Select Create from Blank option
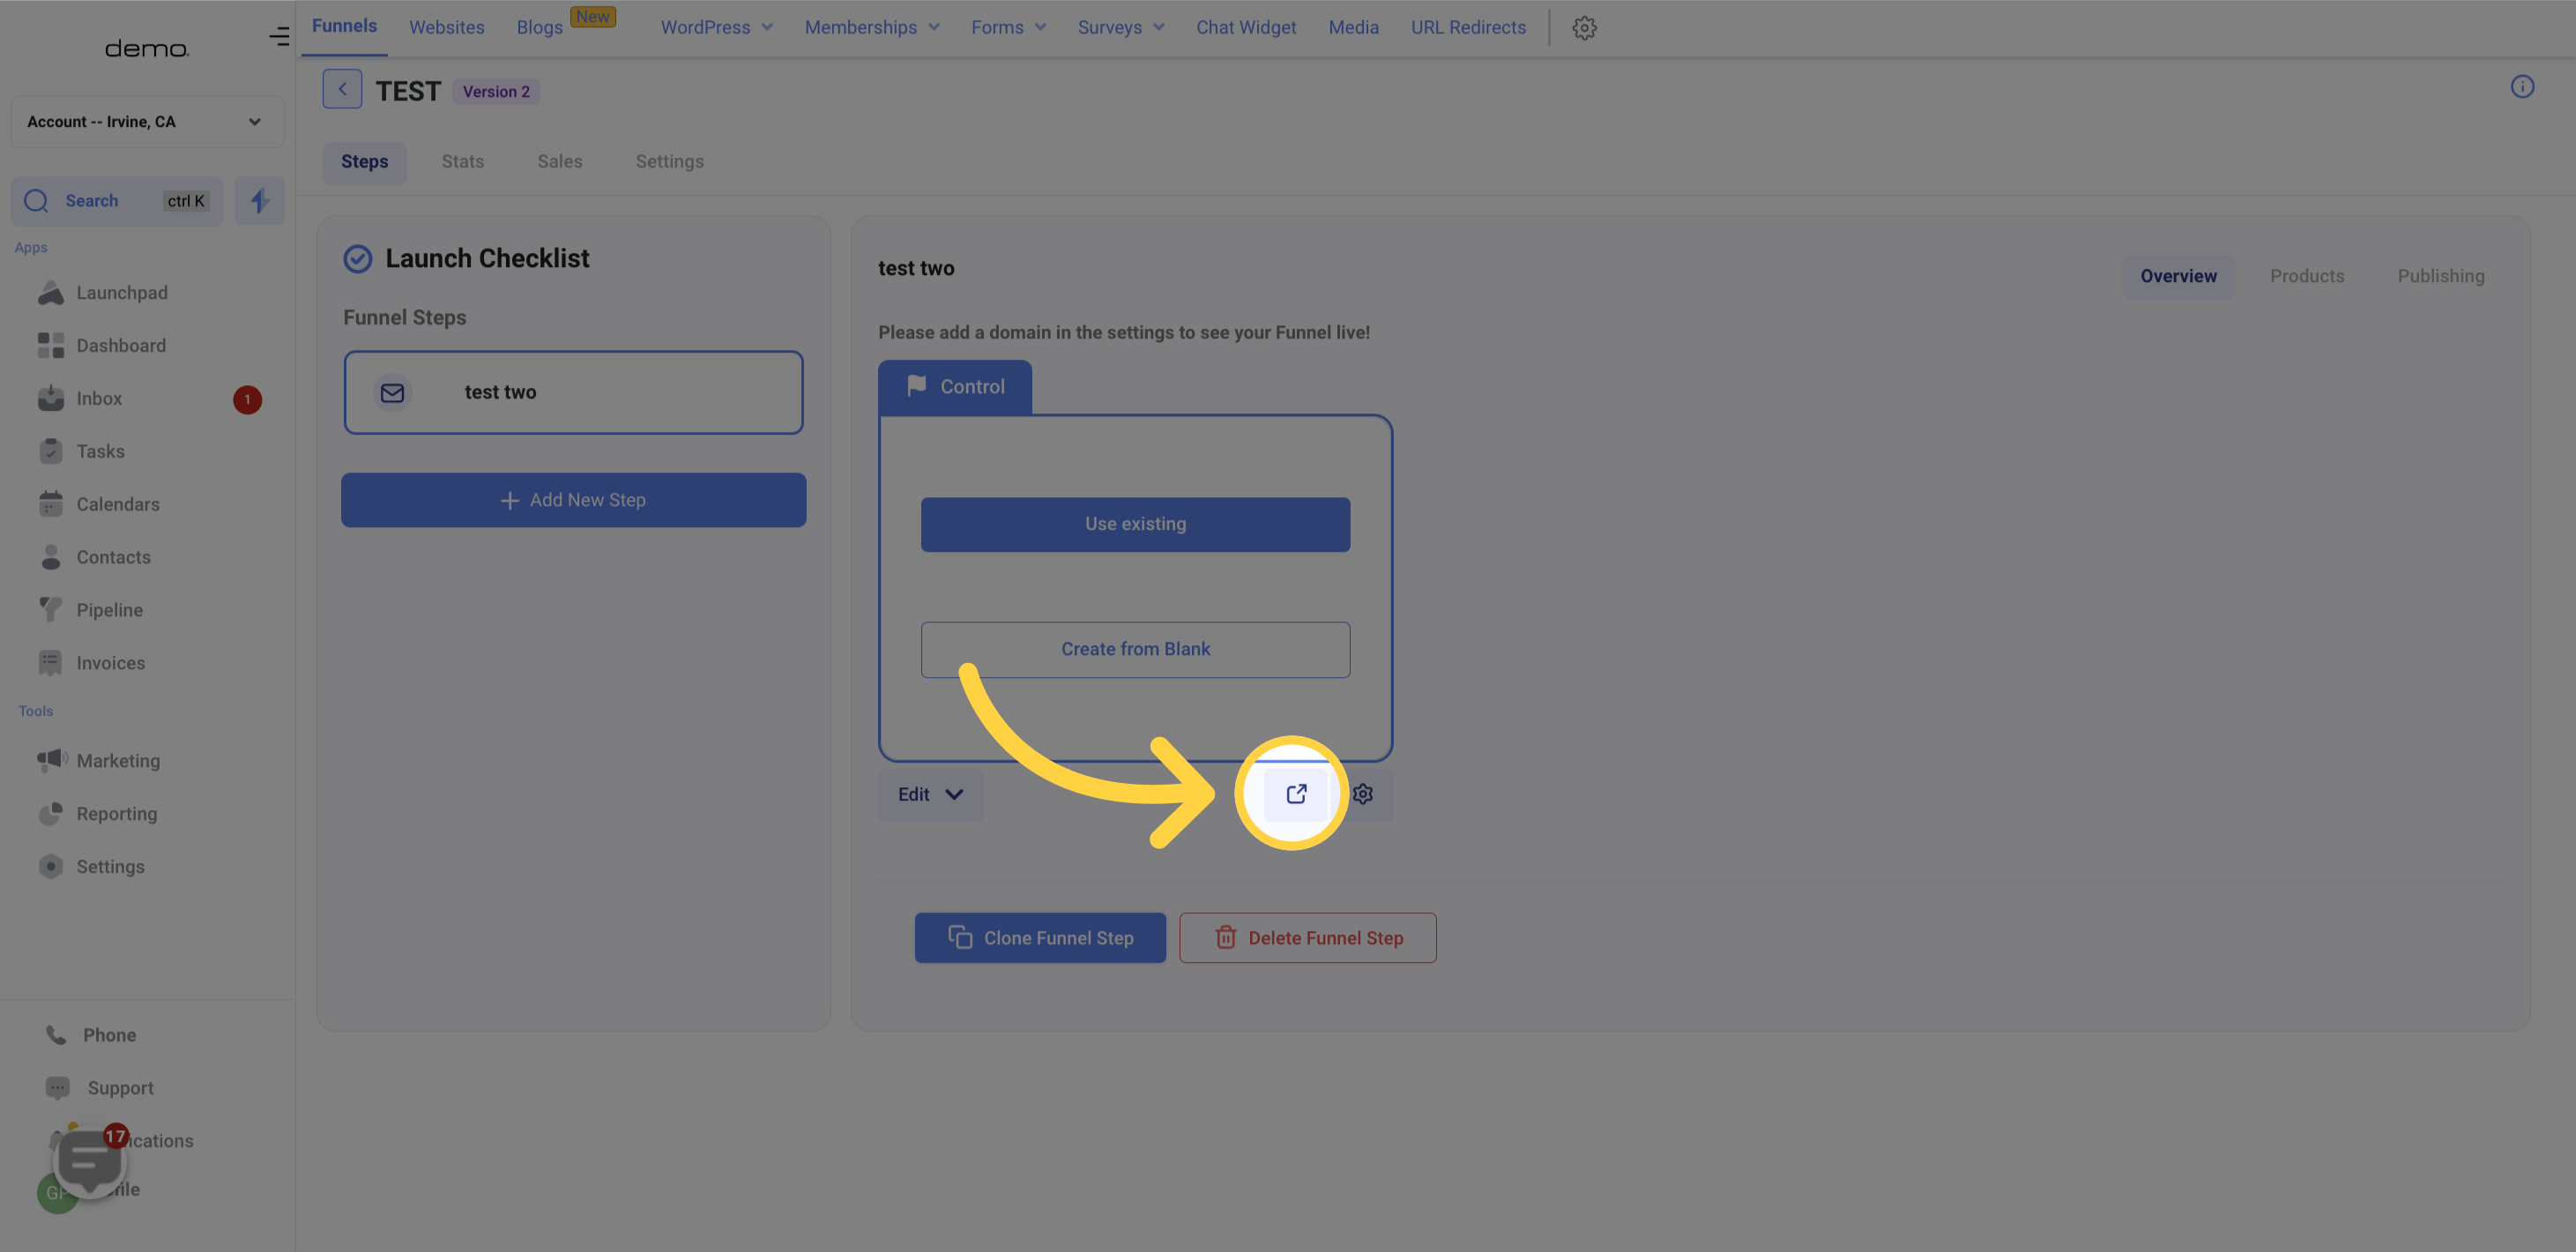Image resolution: width=2576 pixels, height=1252 pixels. [x=1135, y=649]
